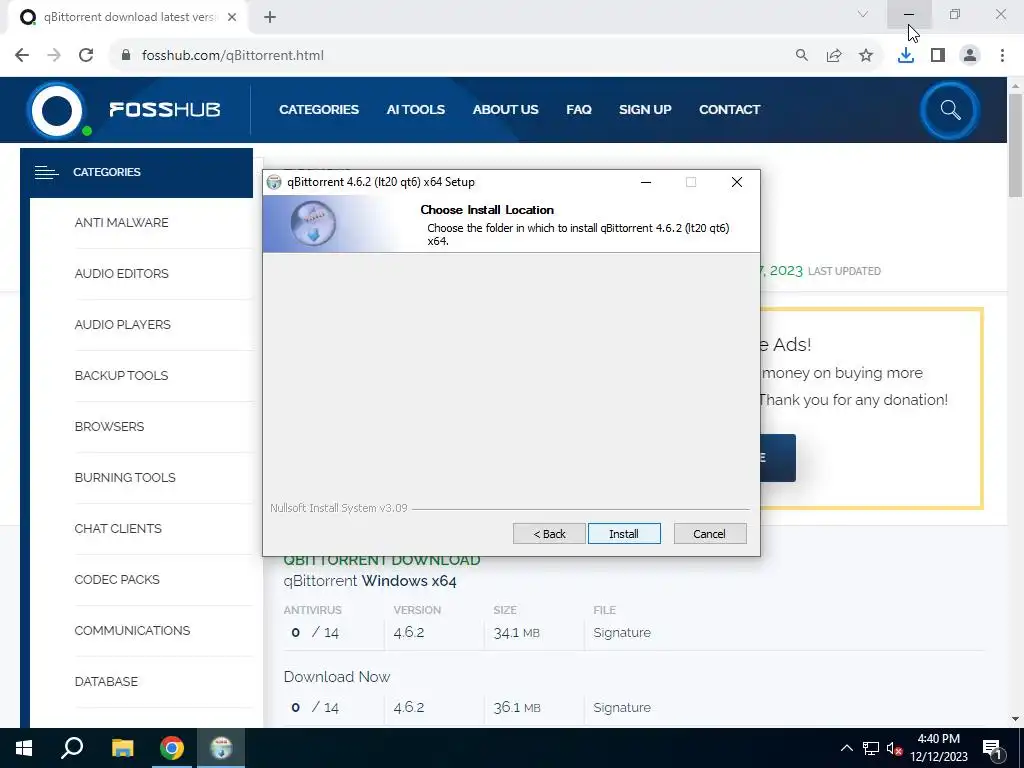Open the AI Tools nav item
Image resolution: width=1024 pixels, height=768 pixels.
click(x=415, y=110)
